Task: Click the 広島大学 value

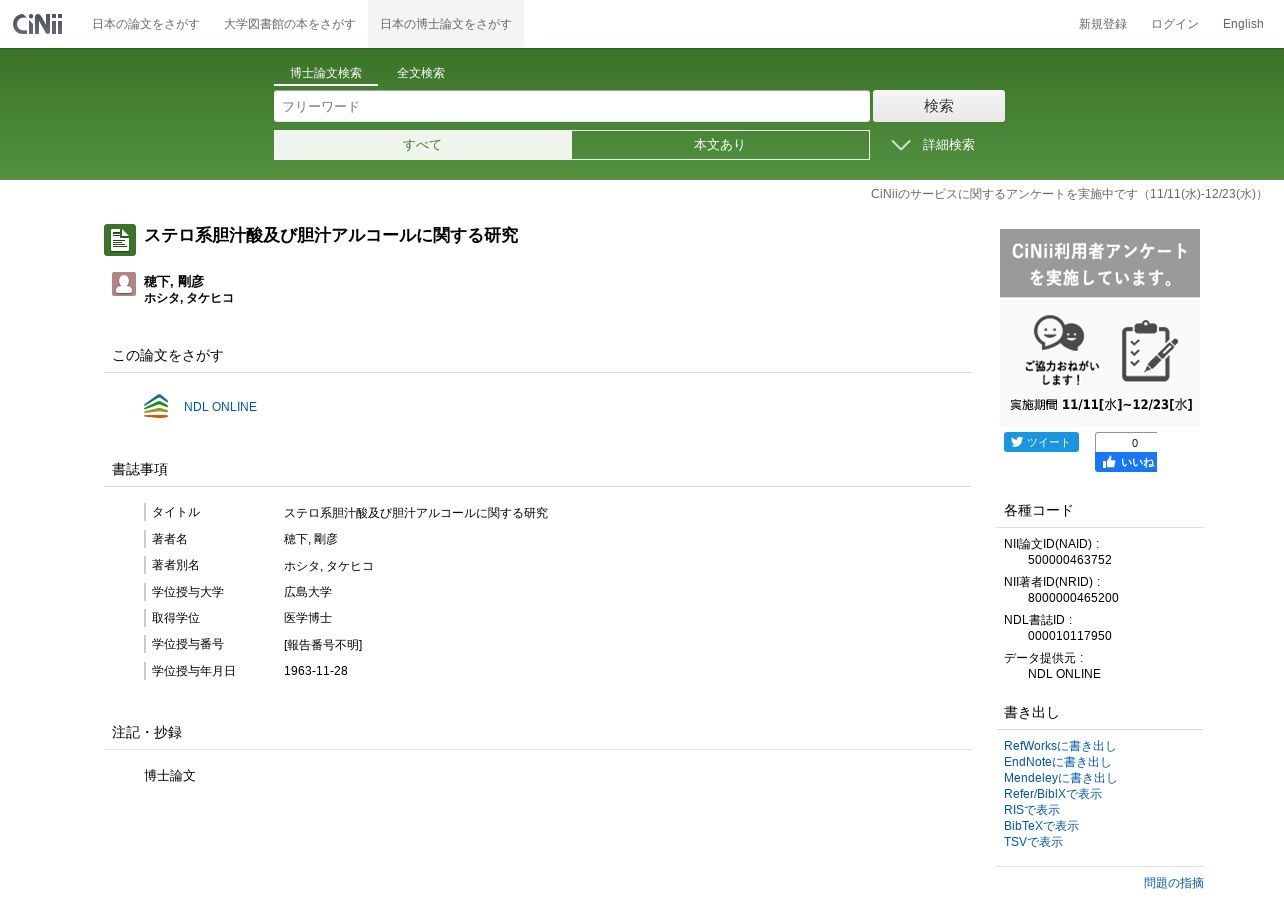Action: coord(308,592)
